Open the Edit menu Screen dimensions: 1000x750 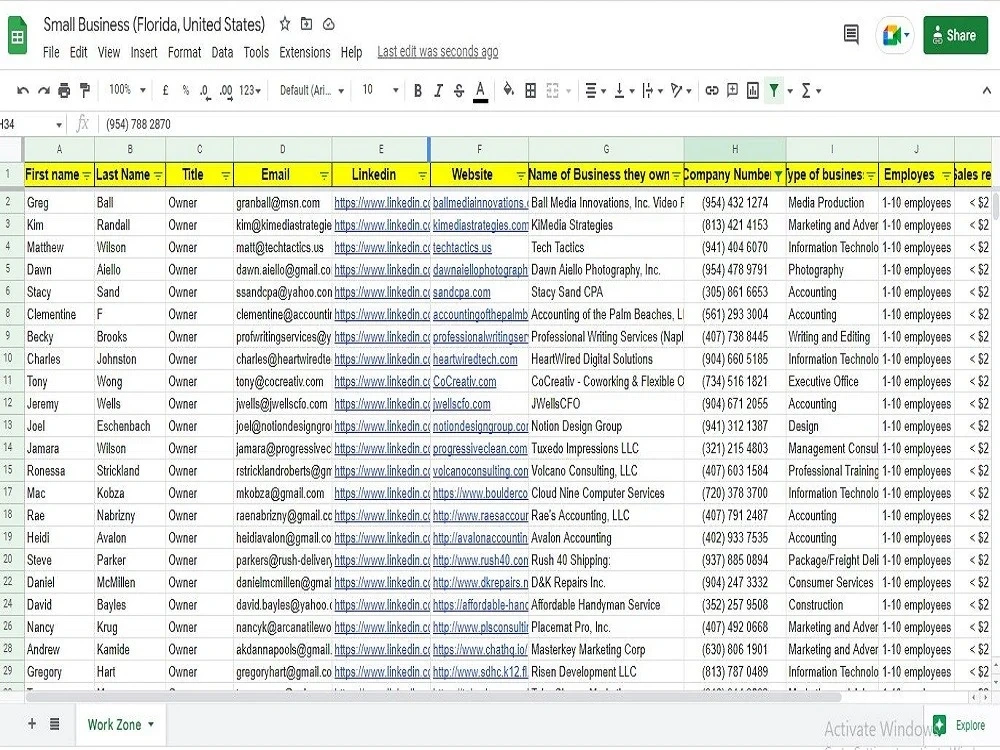coord(78,52)
